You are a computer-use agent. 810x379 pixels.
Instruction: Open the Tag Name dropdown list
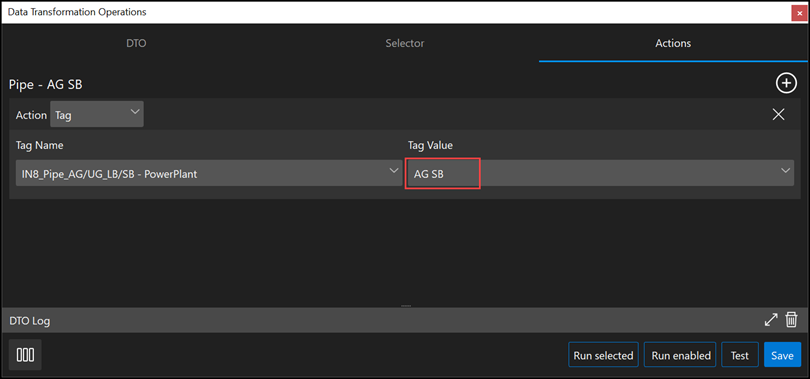point(209,173)
